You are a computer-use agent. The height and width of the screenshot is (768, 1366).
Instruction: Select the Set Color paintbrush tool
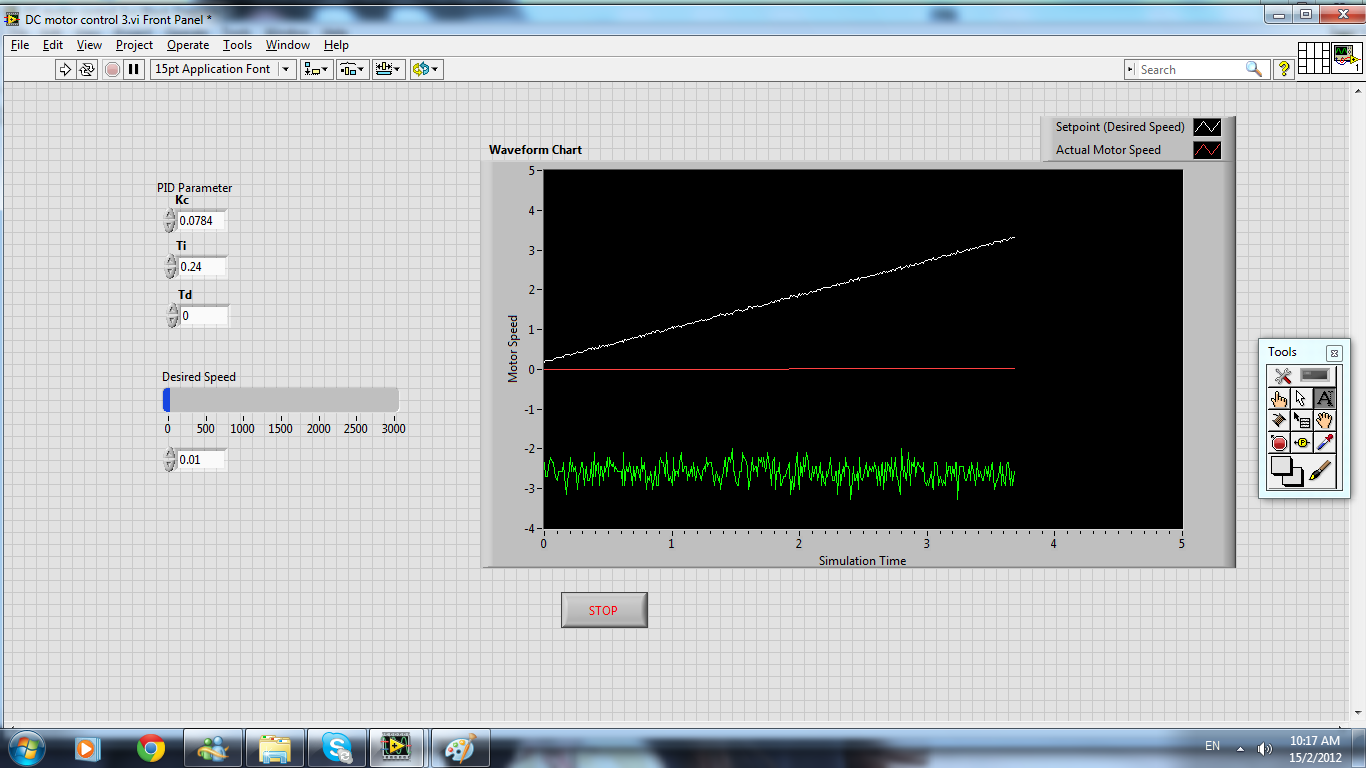(x=1321, y=470)
